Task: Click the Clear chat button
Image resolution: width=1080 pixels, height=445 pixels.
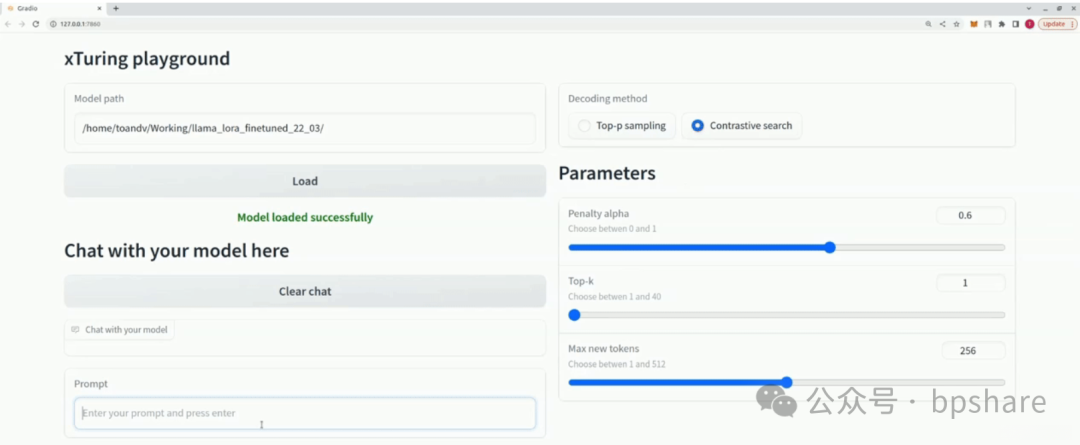Action: point(305,291)
